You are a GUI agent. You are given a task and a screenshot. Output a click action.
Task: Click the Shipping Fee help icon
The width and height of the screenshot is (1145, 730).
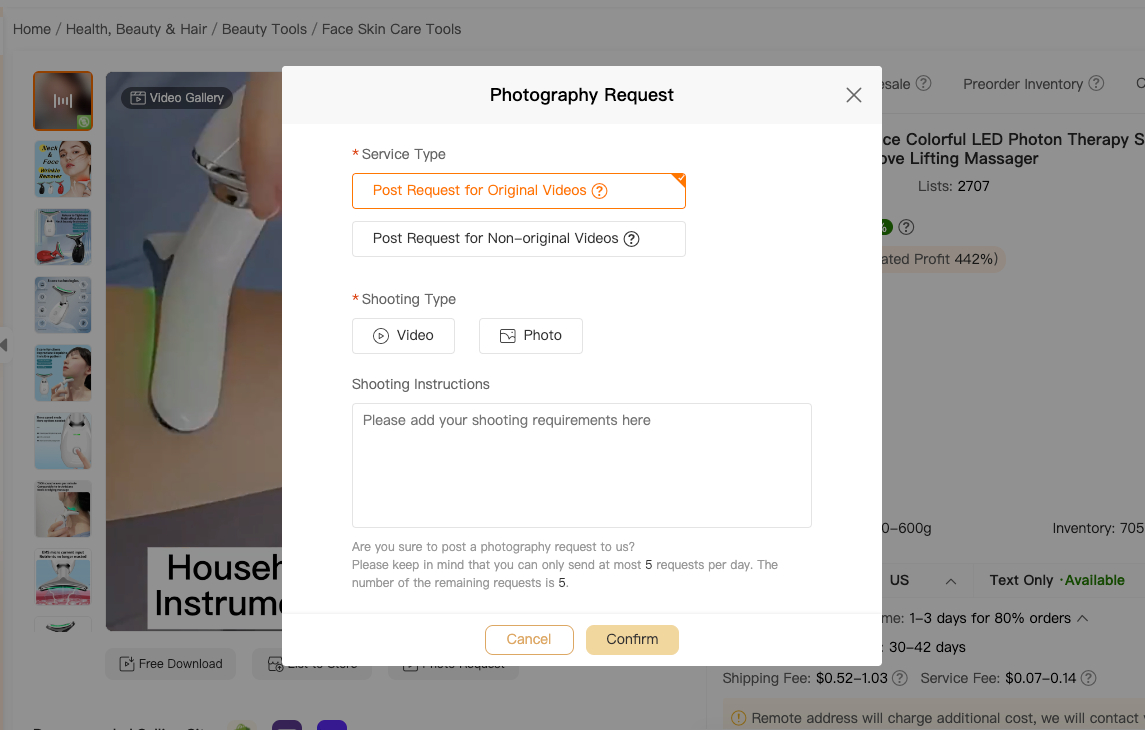[900, 678]
